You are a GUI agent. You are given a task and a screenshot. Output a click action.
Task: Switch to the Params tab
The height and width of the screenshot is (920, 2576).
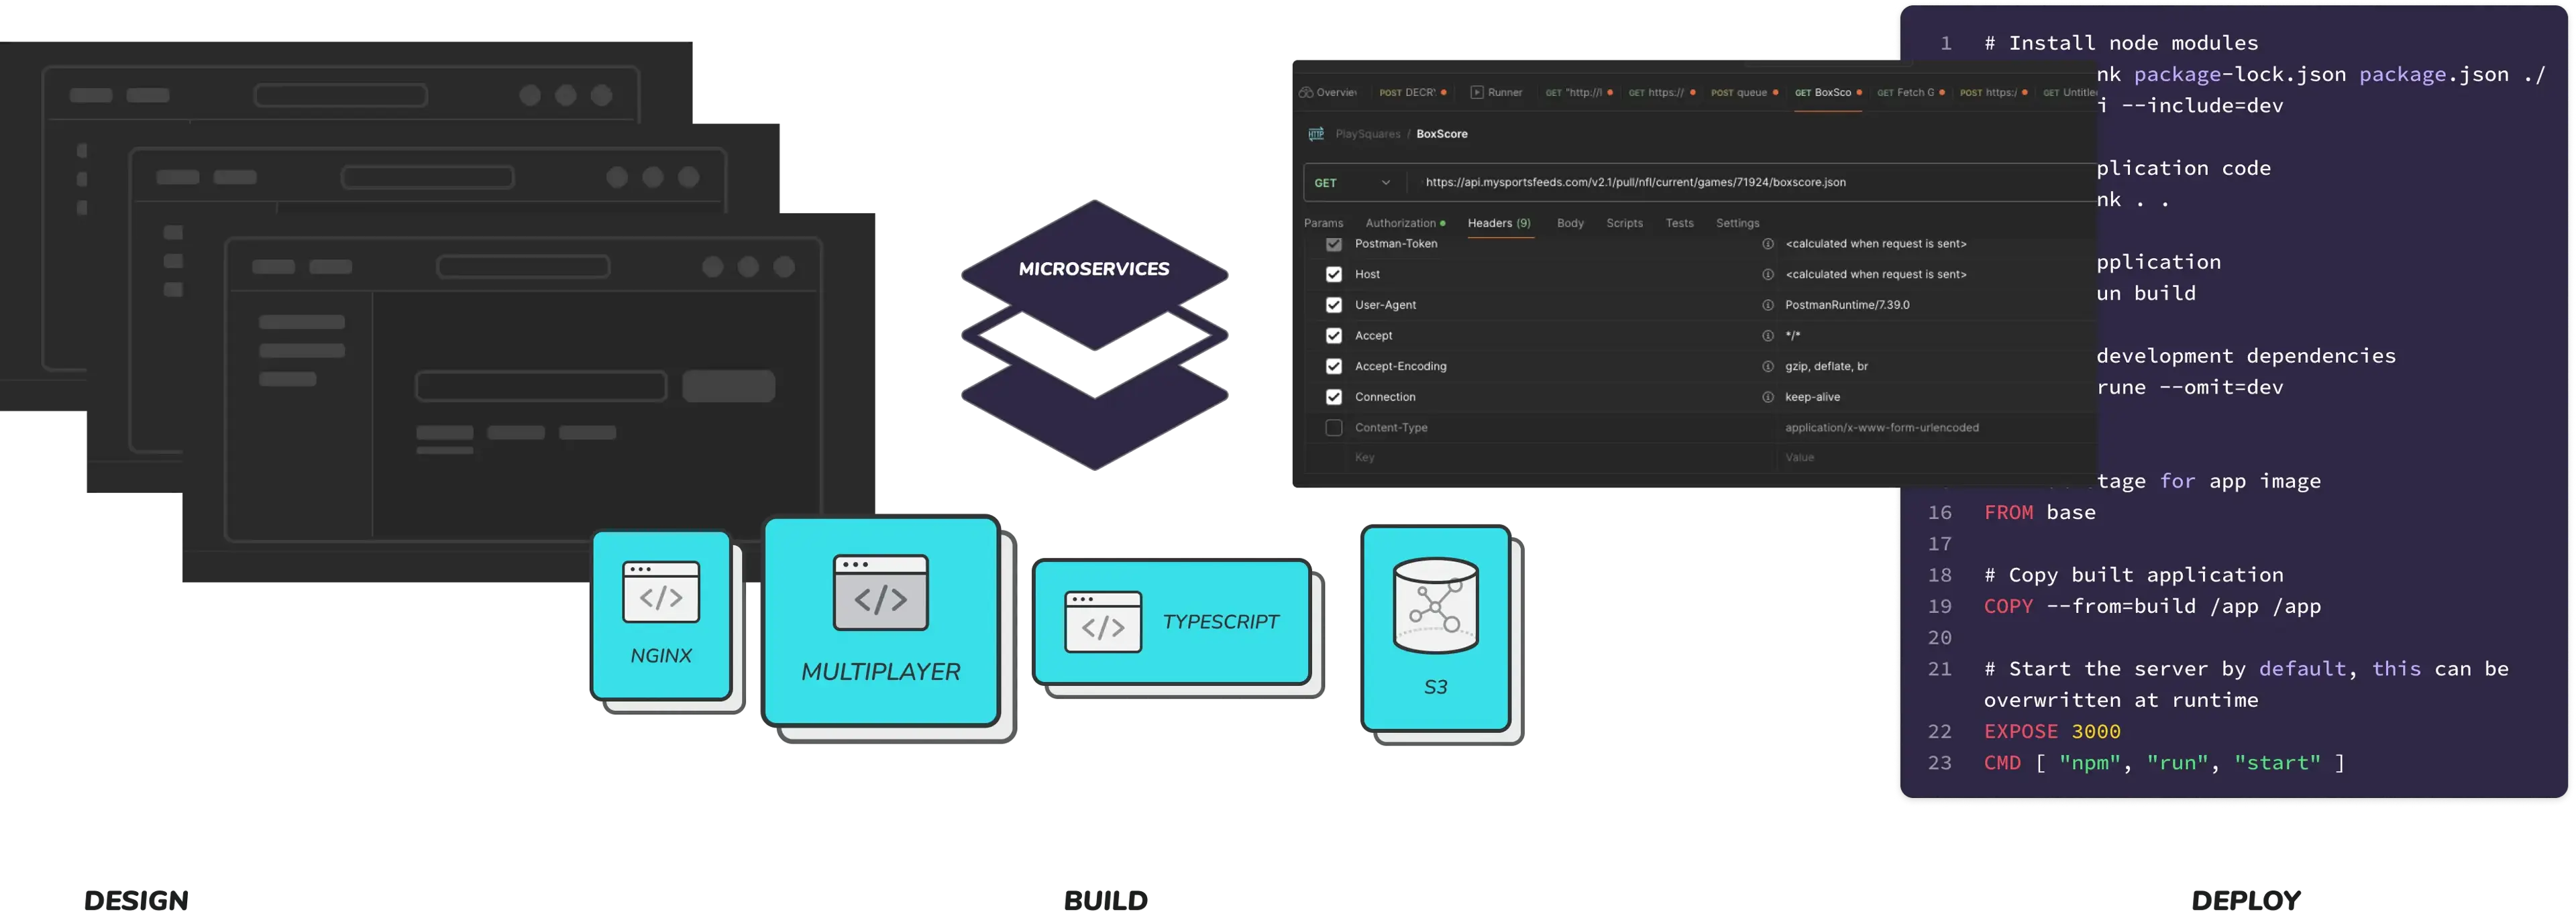[x=1323, y=223]
